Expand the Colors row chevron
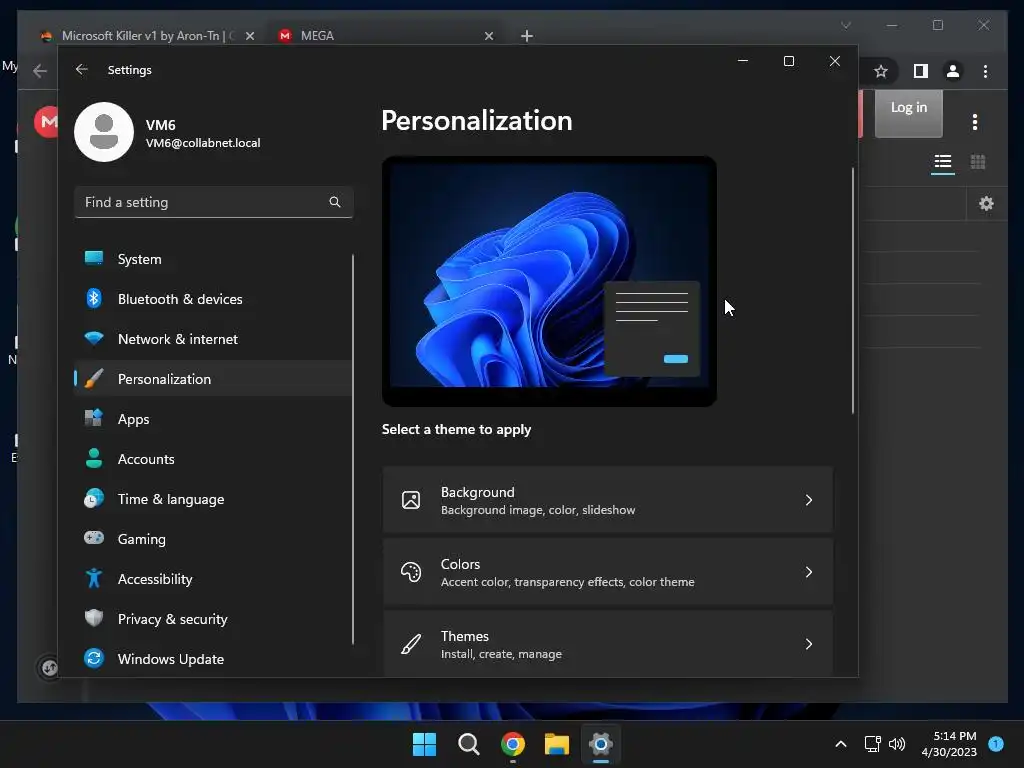1024x768 pixels. point(808,572)
